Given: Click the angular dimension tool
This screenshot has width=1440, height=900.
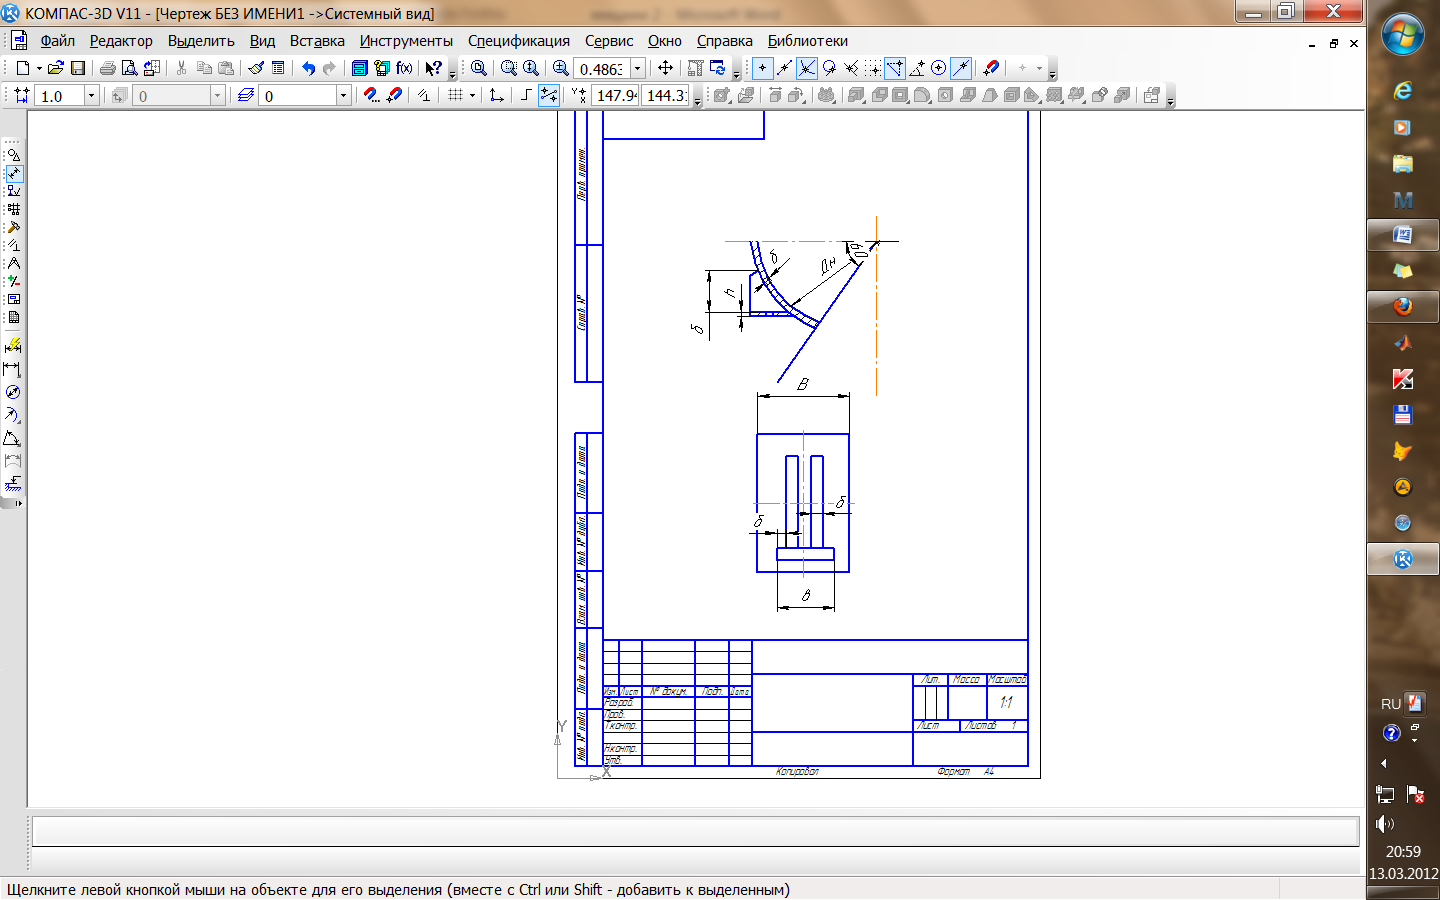Looking at the screenshot, I should pyautogui.click(x=13, y=439).
